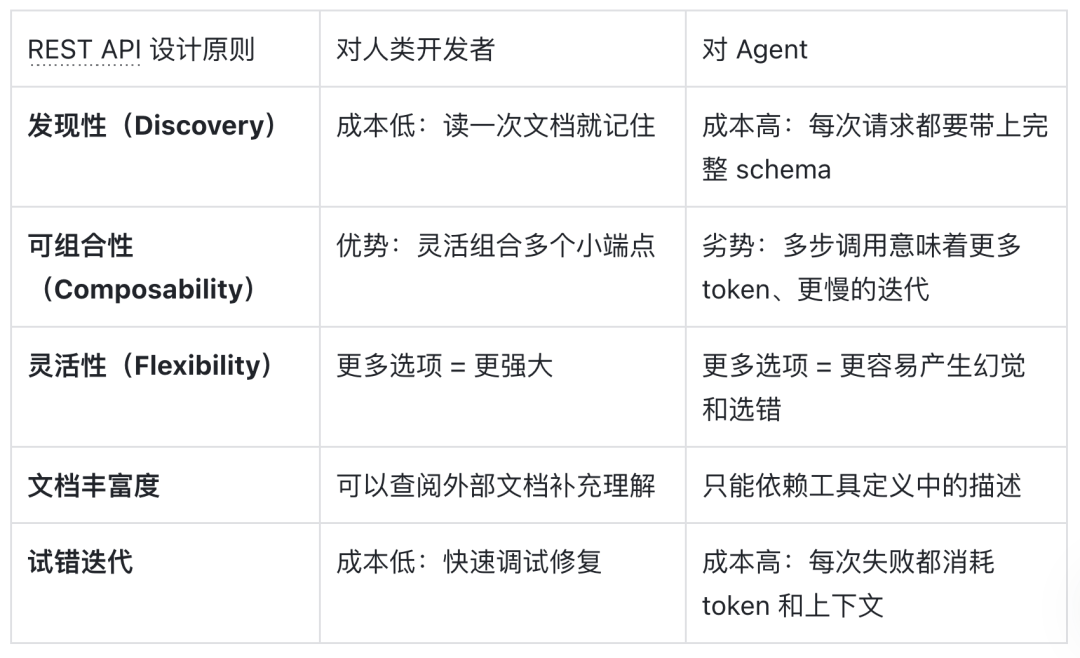The image size is (1080, 658).
Task: Click the bold（Composability）text
Action: point(147,290)
